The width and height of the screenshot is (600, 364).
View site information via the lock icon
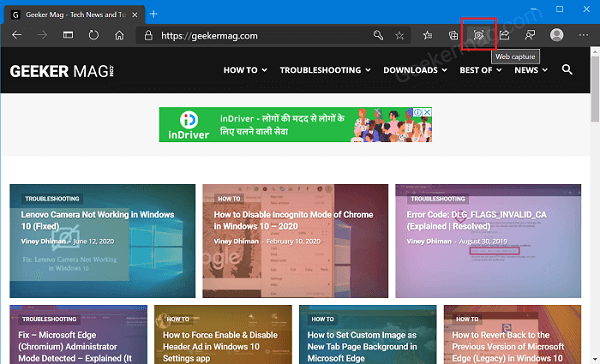(x=148, y=36)
